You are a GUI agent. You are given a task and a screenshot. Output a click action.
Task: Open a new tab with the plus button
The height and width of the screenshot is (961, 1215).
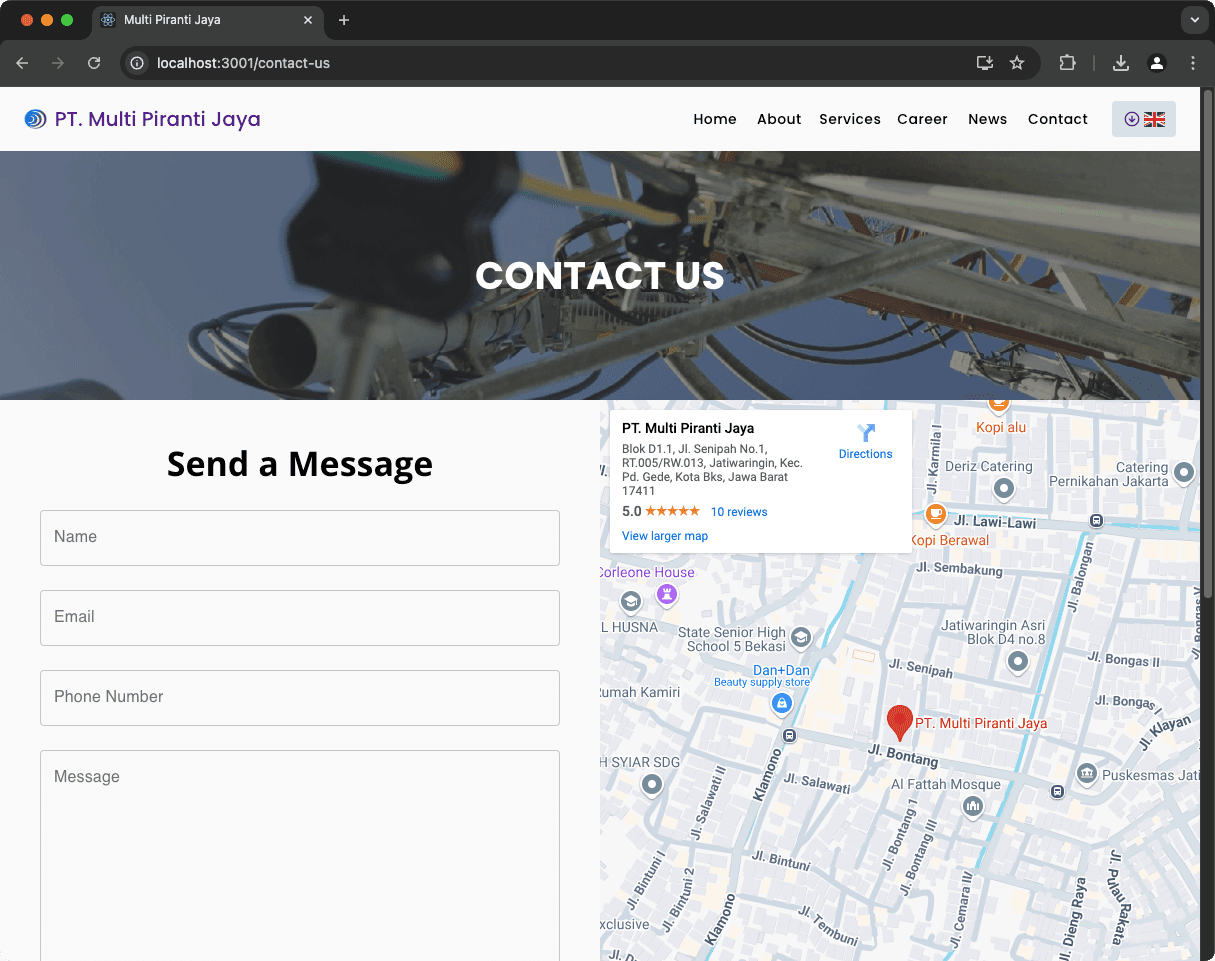[x=344, y=20]
